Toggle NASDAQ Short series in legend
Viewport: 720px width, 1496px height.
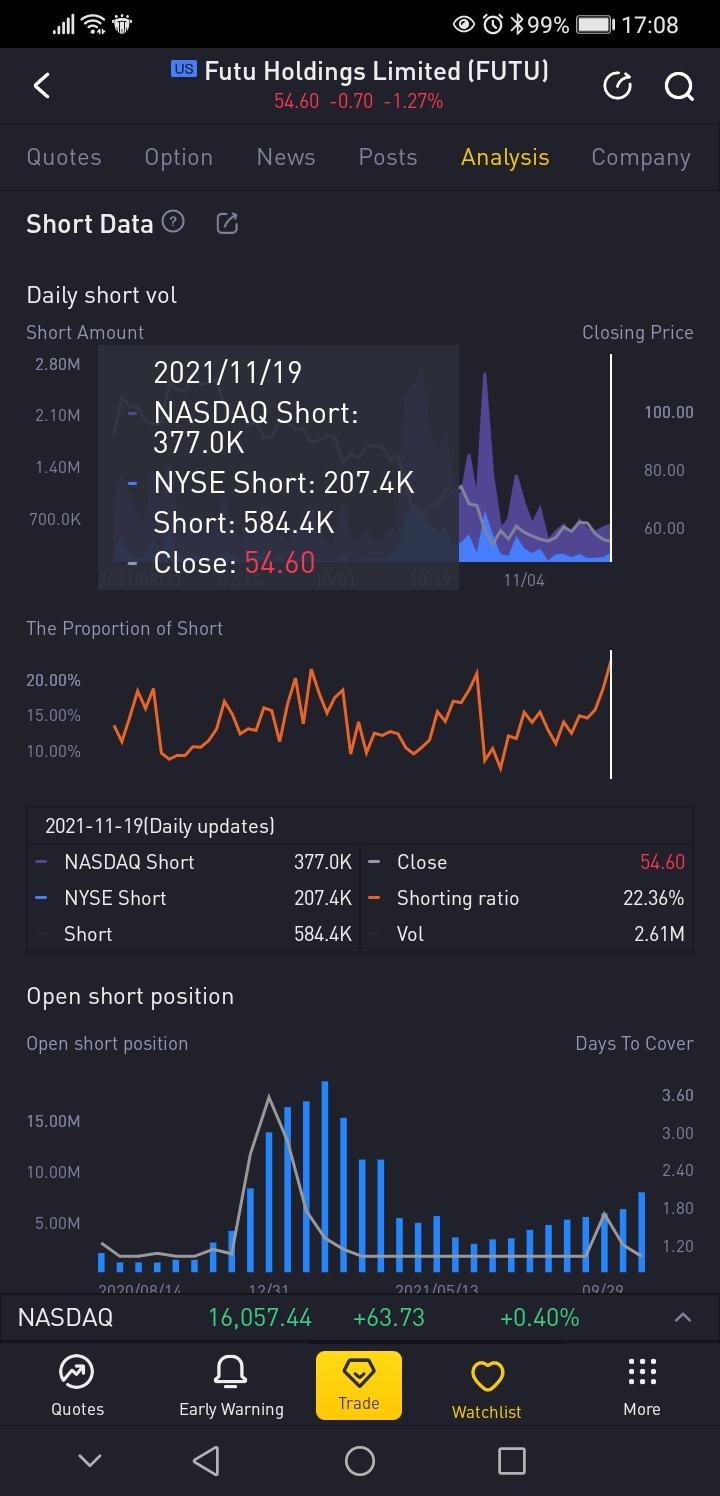[x=129, y=862]
